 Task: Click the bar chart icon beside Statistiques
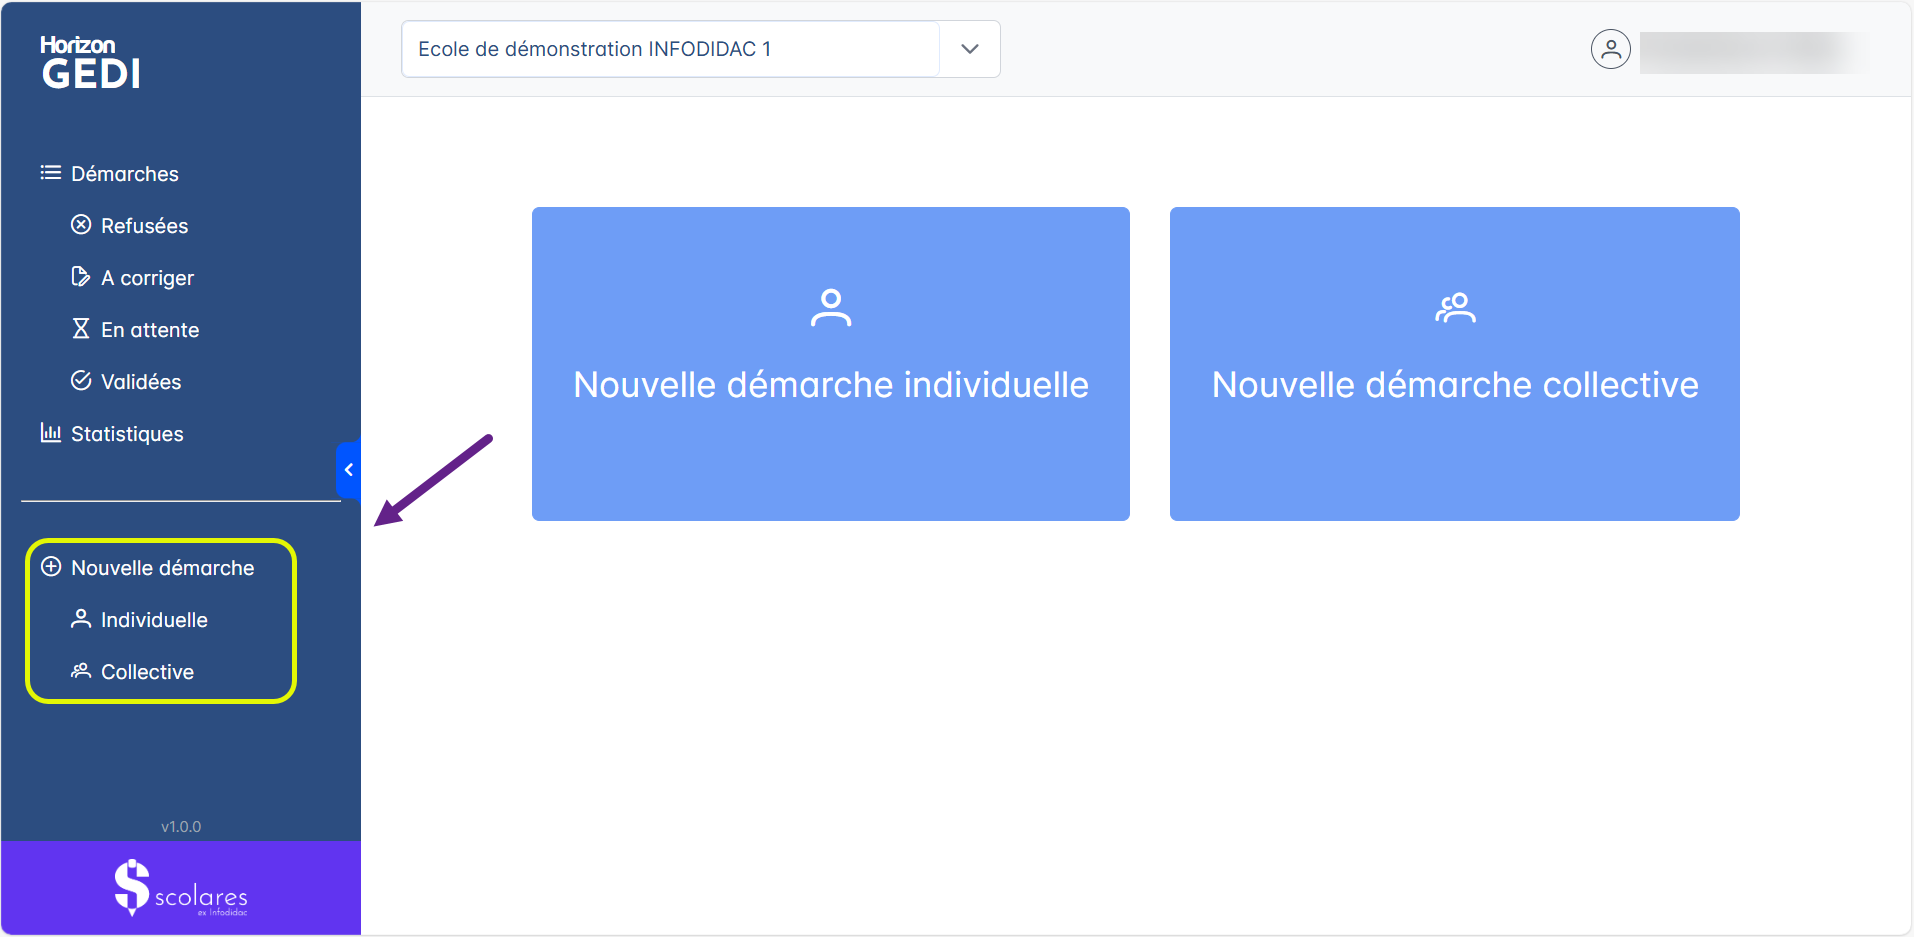(51, 433)
